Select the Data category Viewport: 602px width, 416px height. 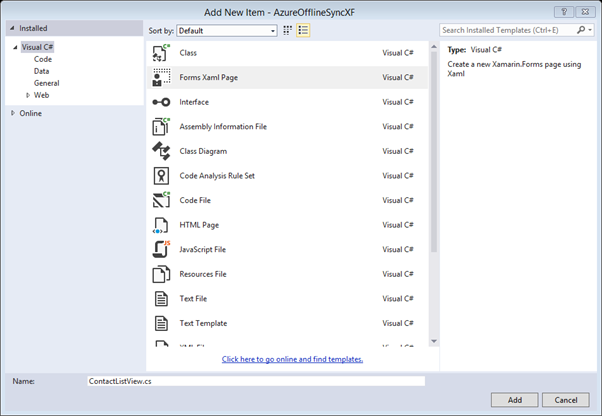[x=41, y=71]
